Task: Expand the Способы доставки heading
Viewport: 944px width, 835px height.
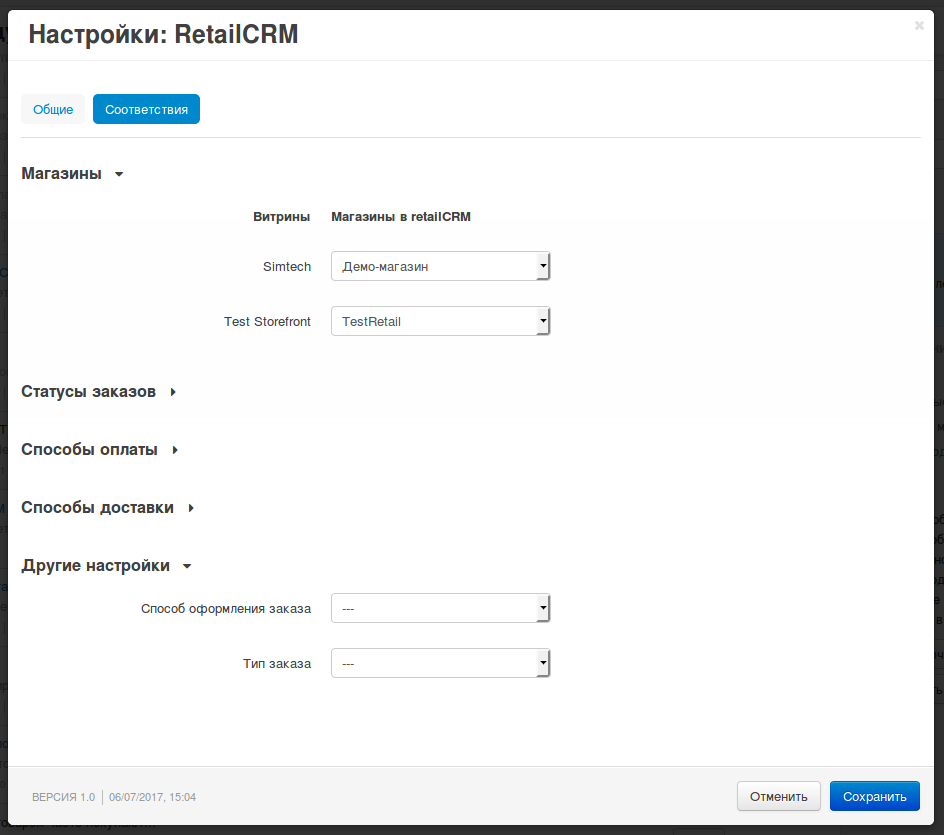Action: pyautogui.click(x=97, y=508)
